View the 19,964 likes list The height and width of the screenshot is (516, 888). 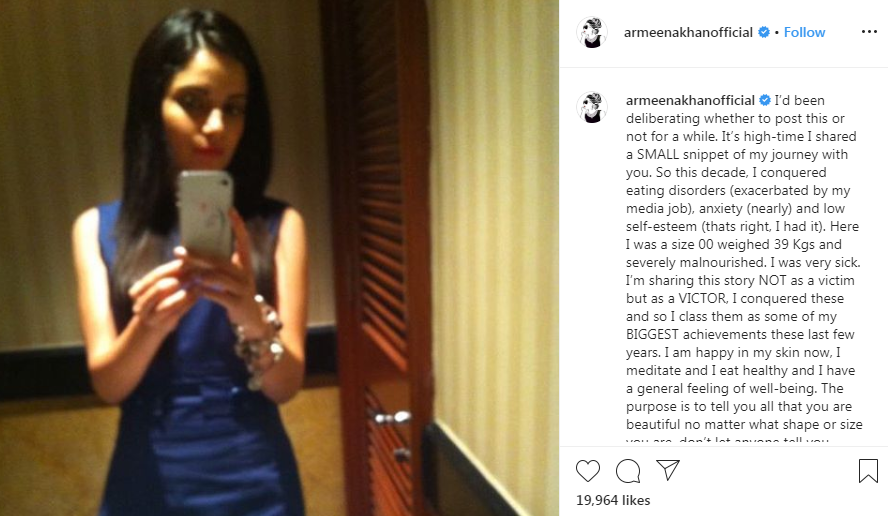tap(613, 500)
